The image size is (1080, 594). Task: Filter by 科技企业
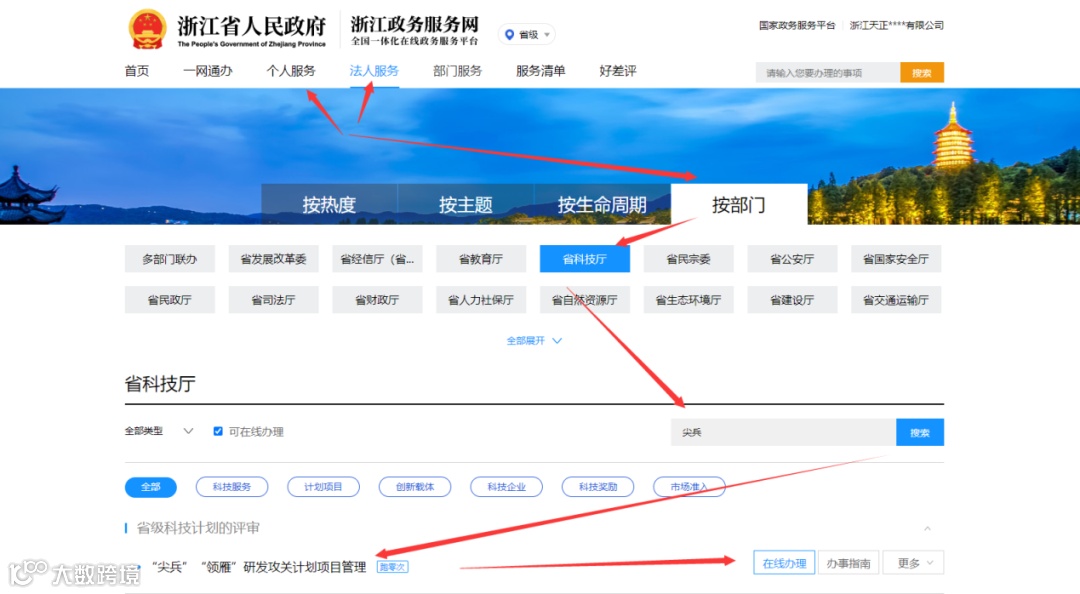coord(507,487)
